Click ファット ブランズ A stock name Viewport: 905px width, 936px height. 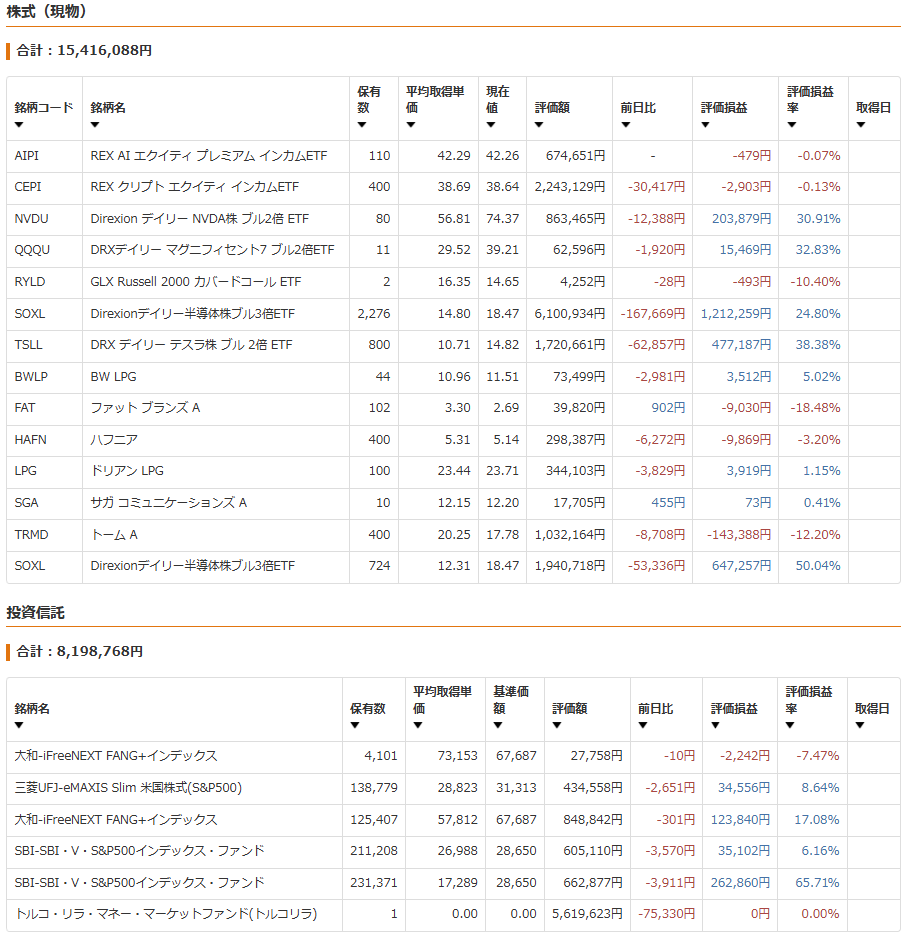(x=144, y=408)
